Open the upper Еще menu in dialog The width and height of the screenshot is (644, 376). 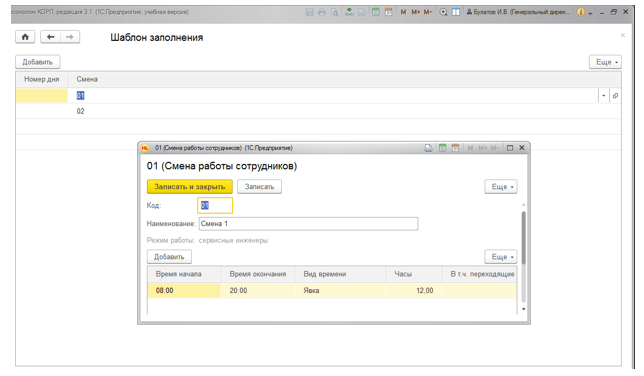[501, 187]
